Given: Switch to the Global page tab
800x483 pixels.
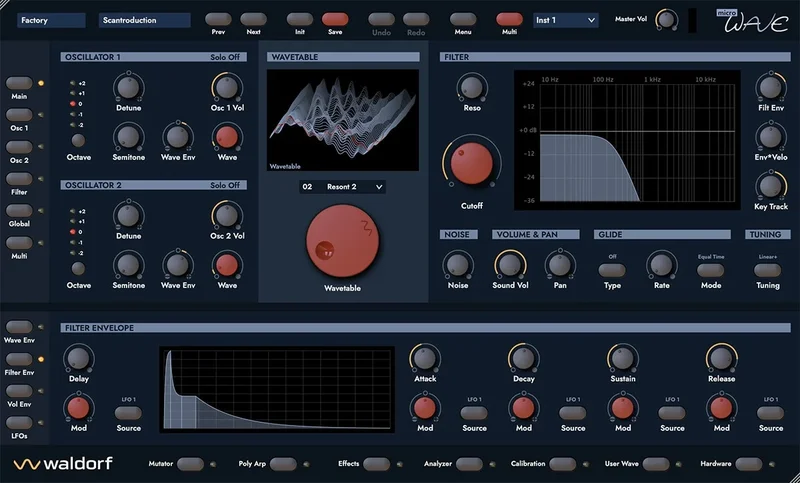Looking at the screenshot, I should (19, 211).
